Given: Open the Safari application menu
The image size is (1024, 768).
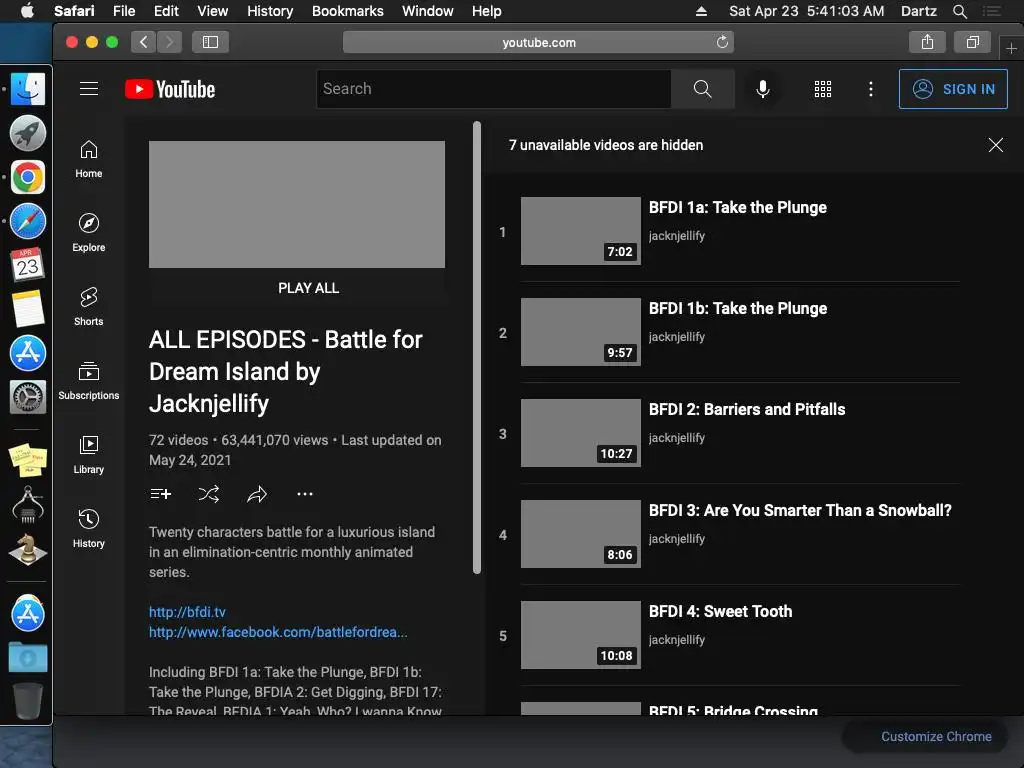Looking at the screenshot, I should click(74, 11).
